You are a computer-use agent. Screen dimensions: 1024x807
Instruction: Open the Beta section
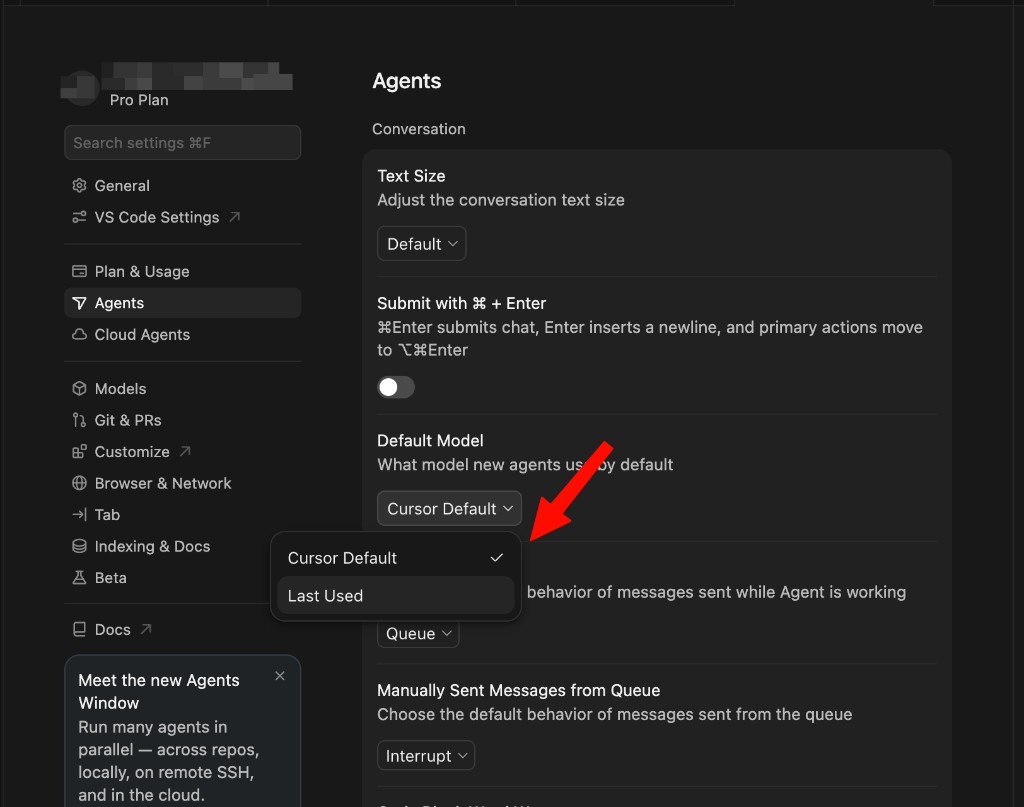(x=167, y=577)
